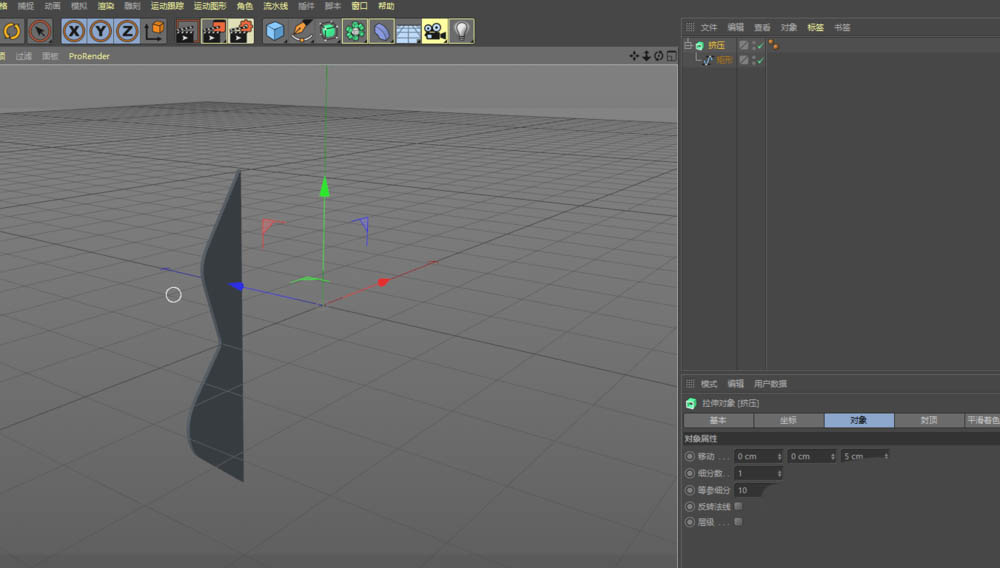Switch to the 封顶 tab

coord(928,420)
